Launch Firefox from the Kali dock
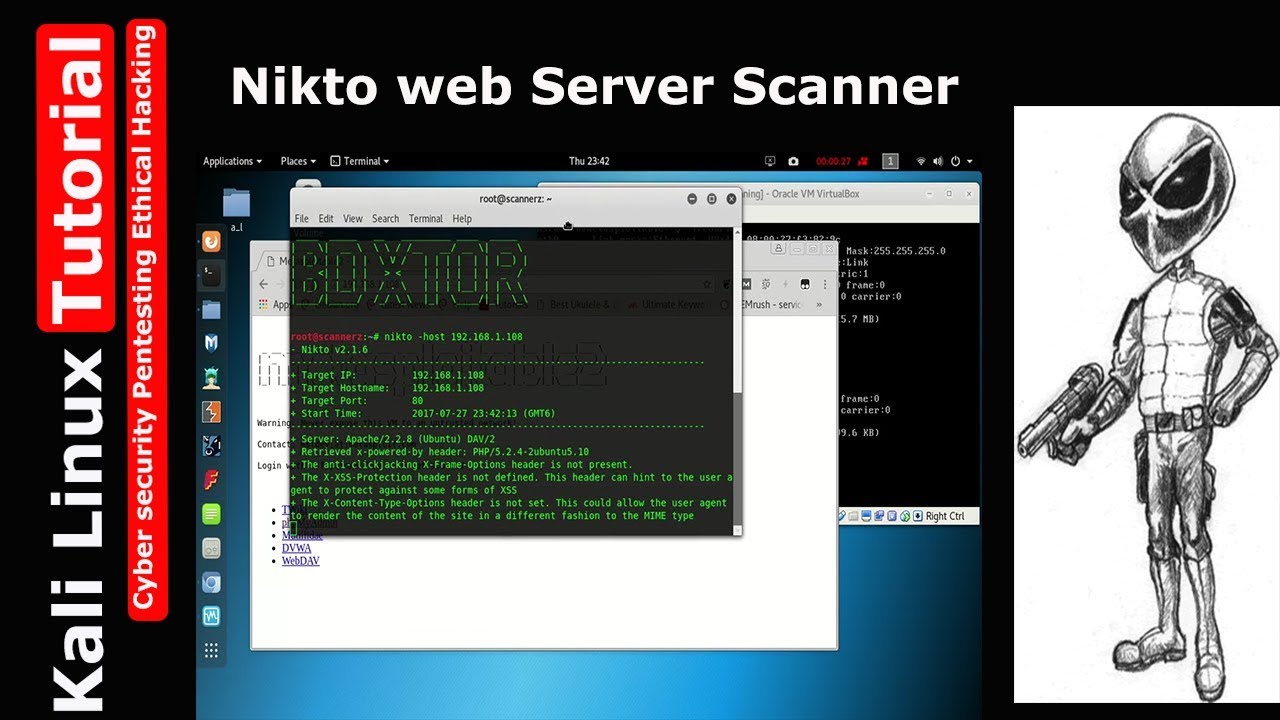1280x720 pixels. (x=211, y=241)
